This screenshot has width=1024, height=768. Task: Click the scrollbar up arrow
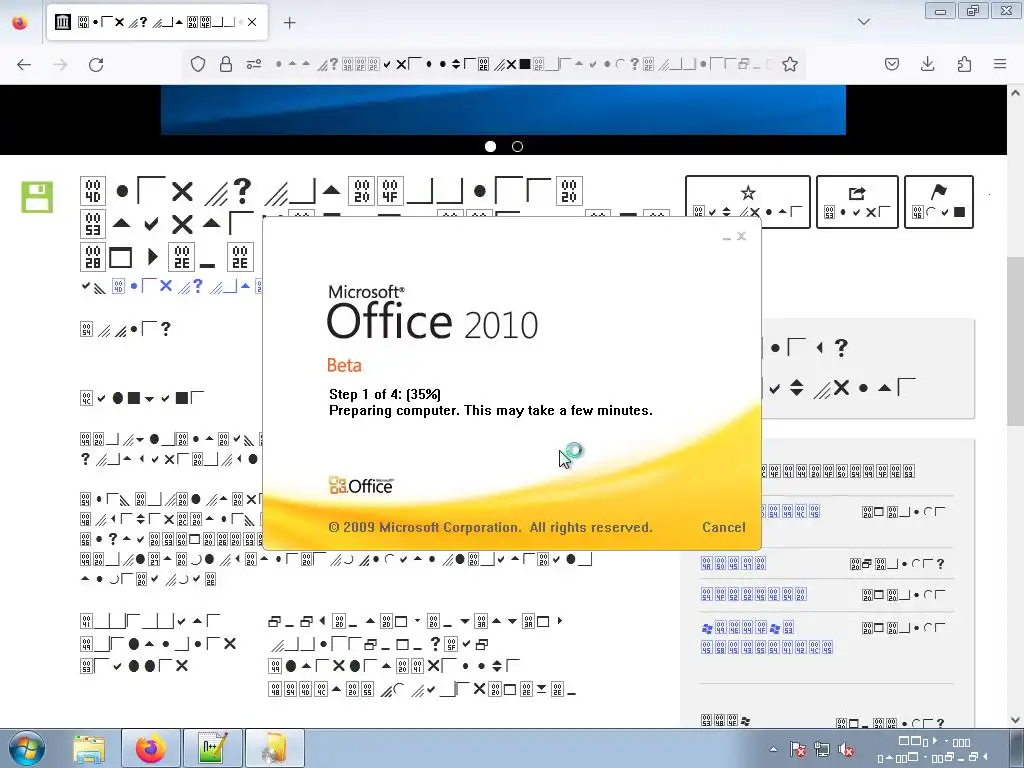1015,93
